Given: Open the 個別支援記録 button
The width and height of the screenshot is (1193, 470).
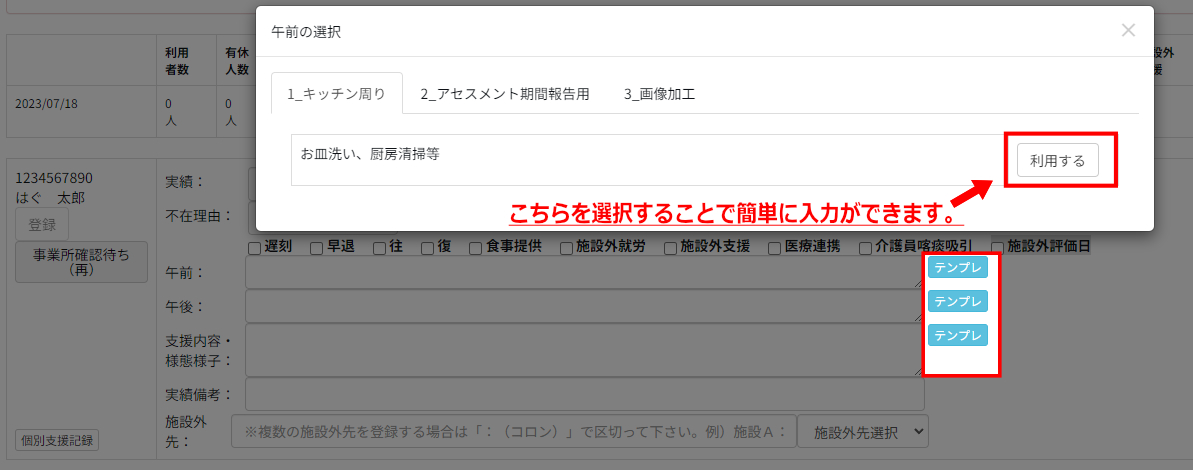Looking at the screenshot, I should click(57, 440).
